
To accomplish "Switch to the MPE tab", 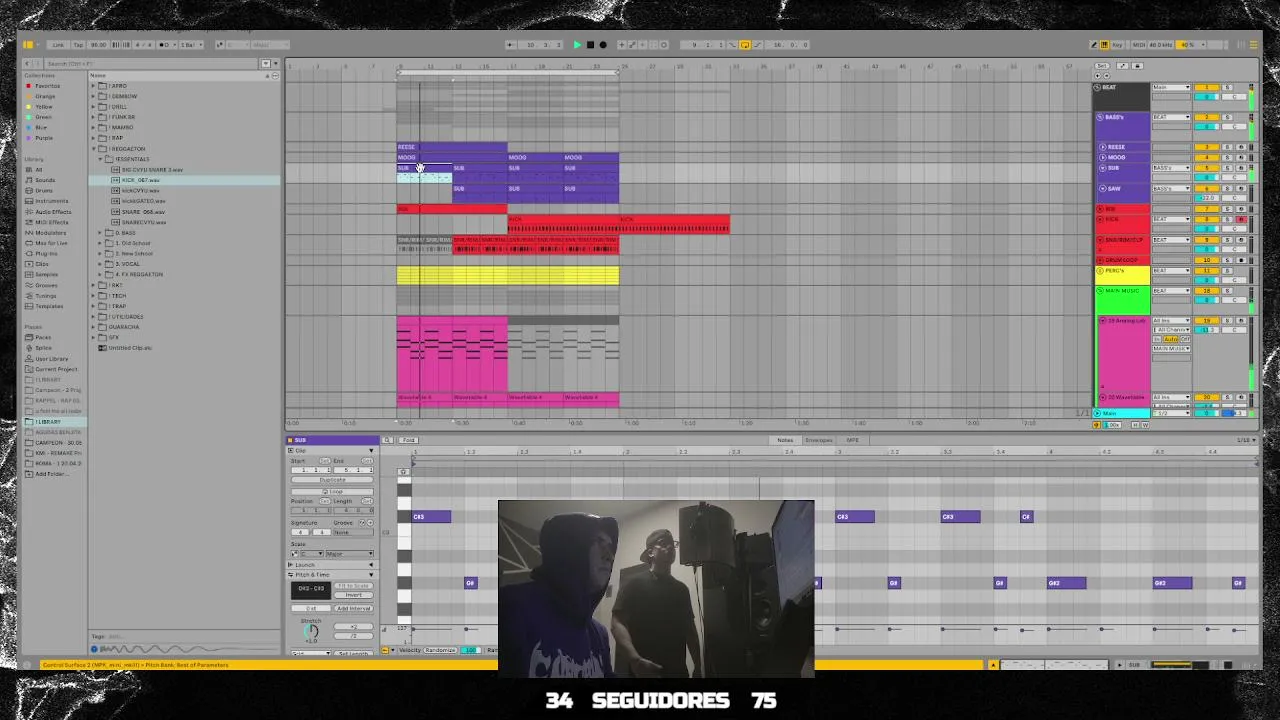I will 852,440.
